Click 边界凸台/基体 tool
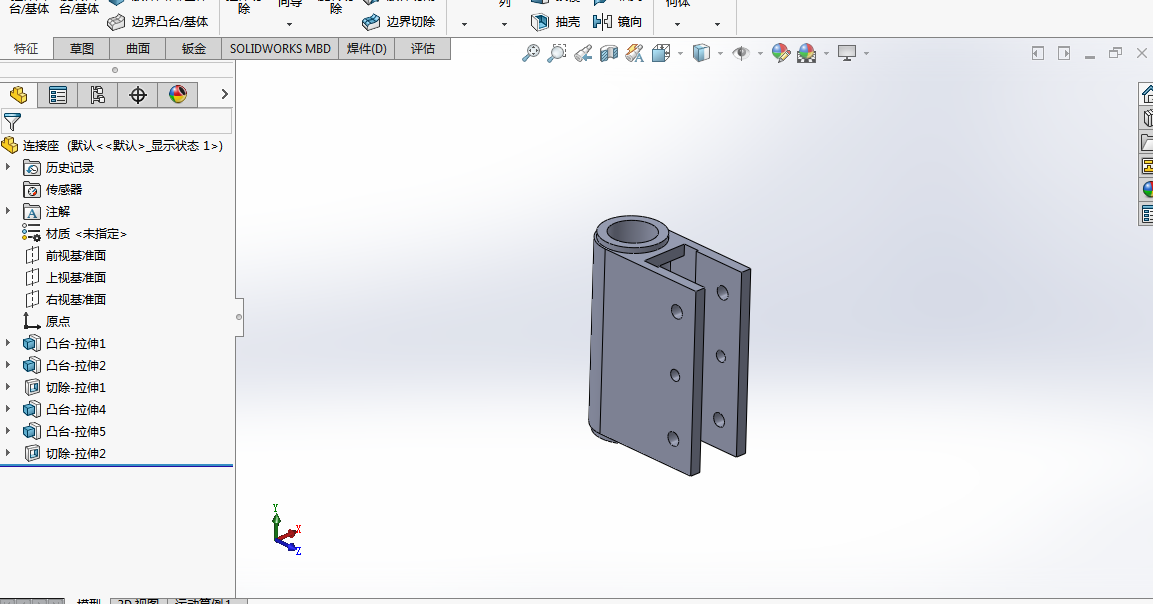The image size is (1153, 604). pyautogui.click(x=158, y=22)
